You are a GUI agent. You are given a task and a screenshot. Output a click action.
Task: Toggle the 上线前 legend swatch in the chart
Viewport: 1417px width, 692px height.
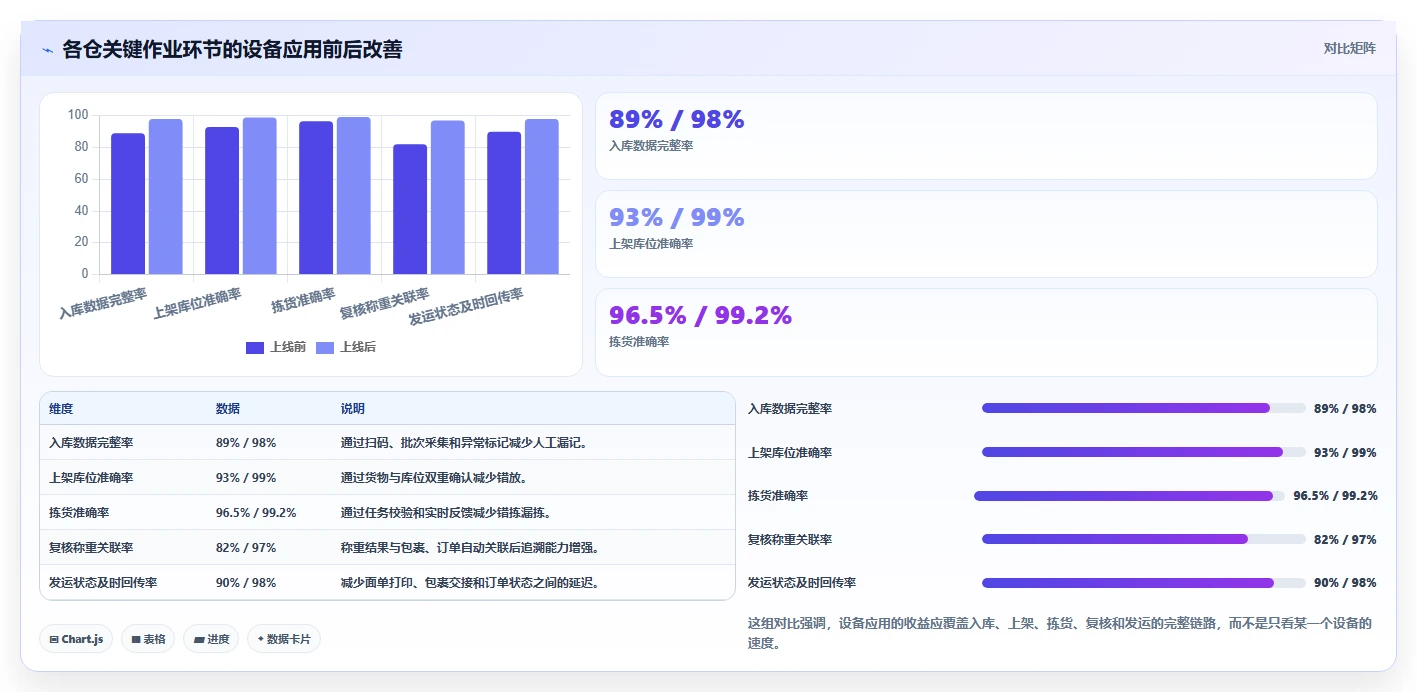(255, 348)
